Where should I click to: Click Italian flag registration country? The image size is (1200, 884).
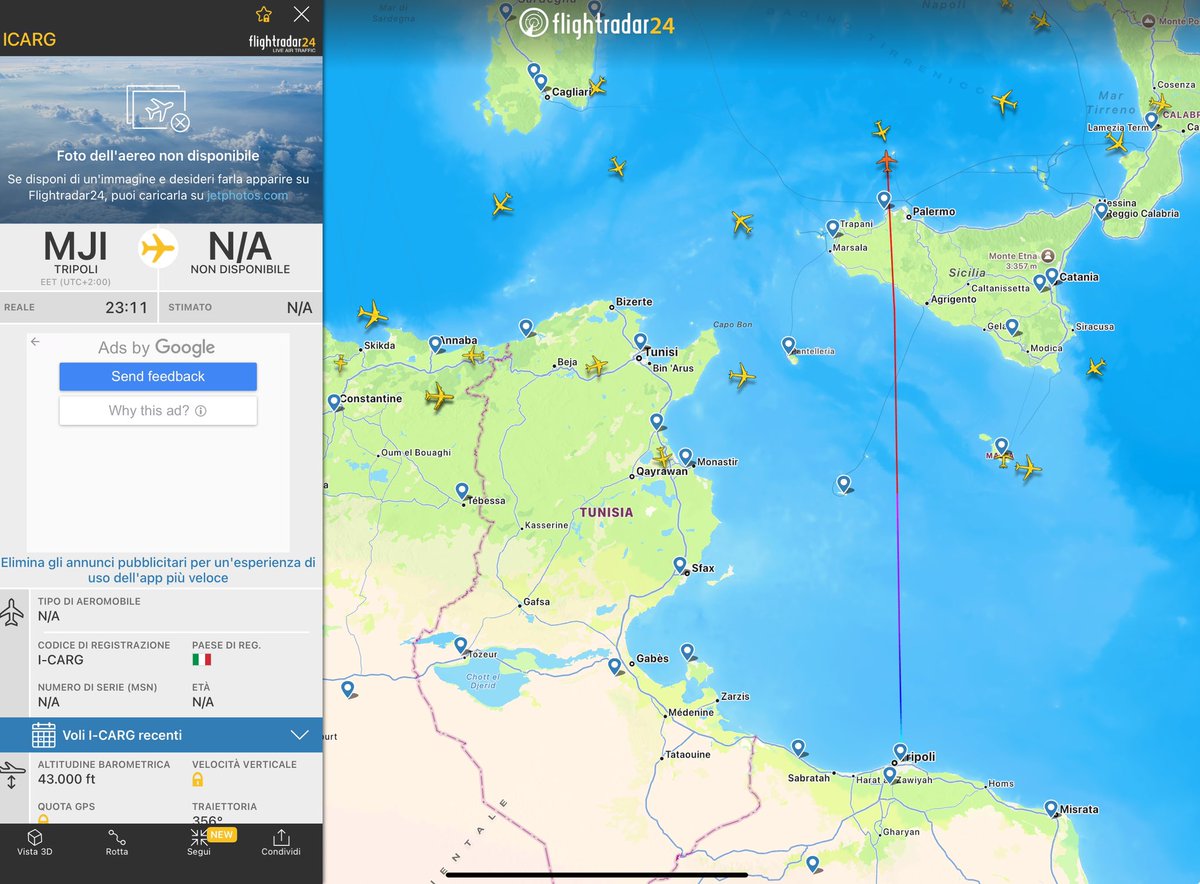pos(203,660)
